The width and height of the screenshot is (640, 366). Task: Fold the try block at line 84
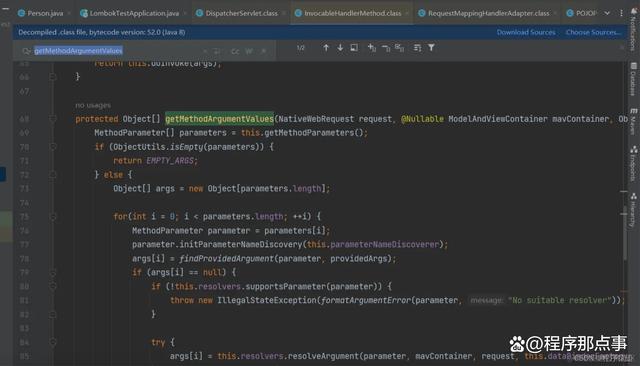(x=53, y=342)
